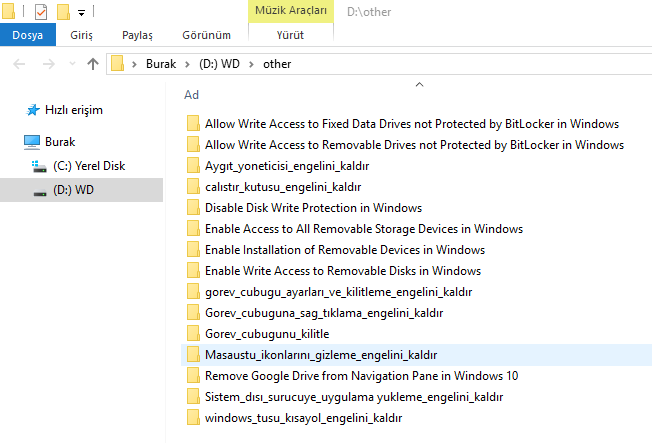The height and width of the screenshot is (443, 652).
Task: Select the (C:) Yerel Disk drive
Action: (79, 166)
